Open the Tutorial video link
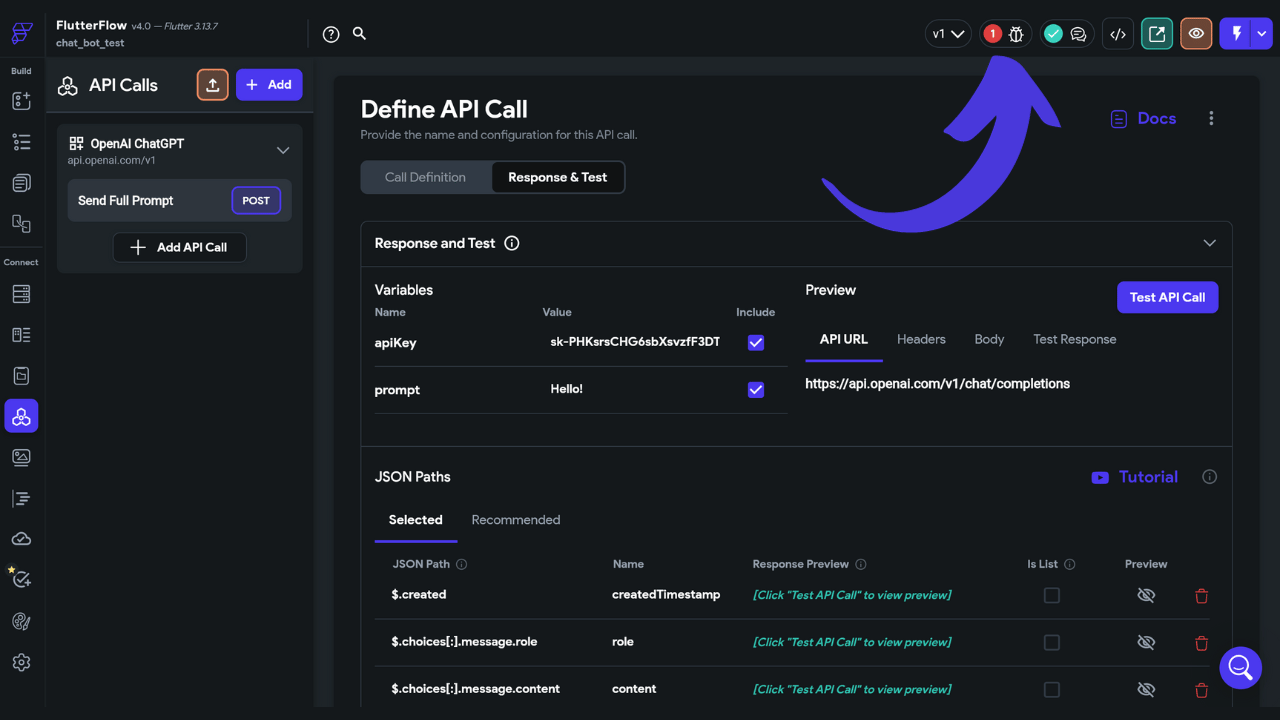Viewport: 1280px width, 720px height. 1135,477
